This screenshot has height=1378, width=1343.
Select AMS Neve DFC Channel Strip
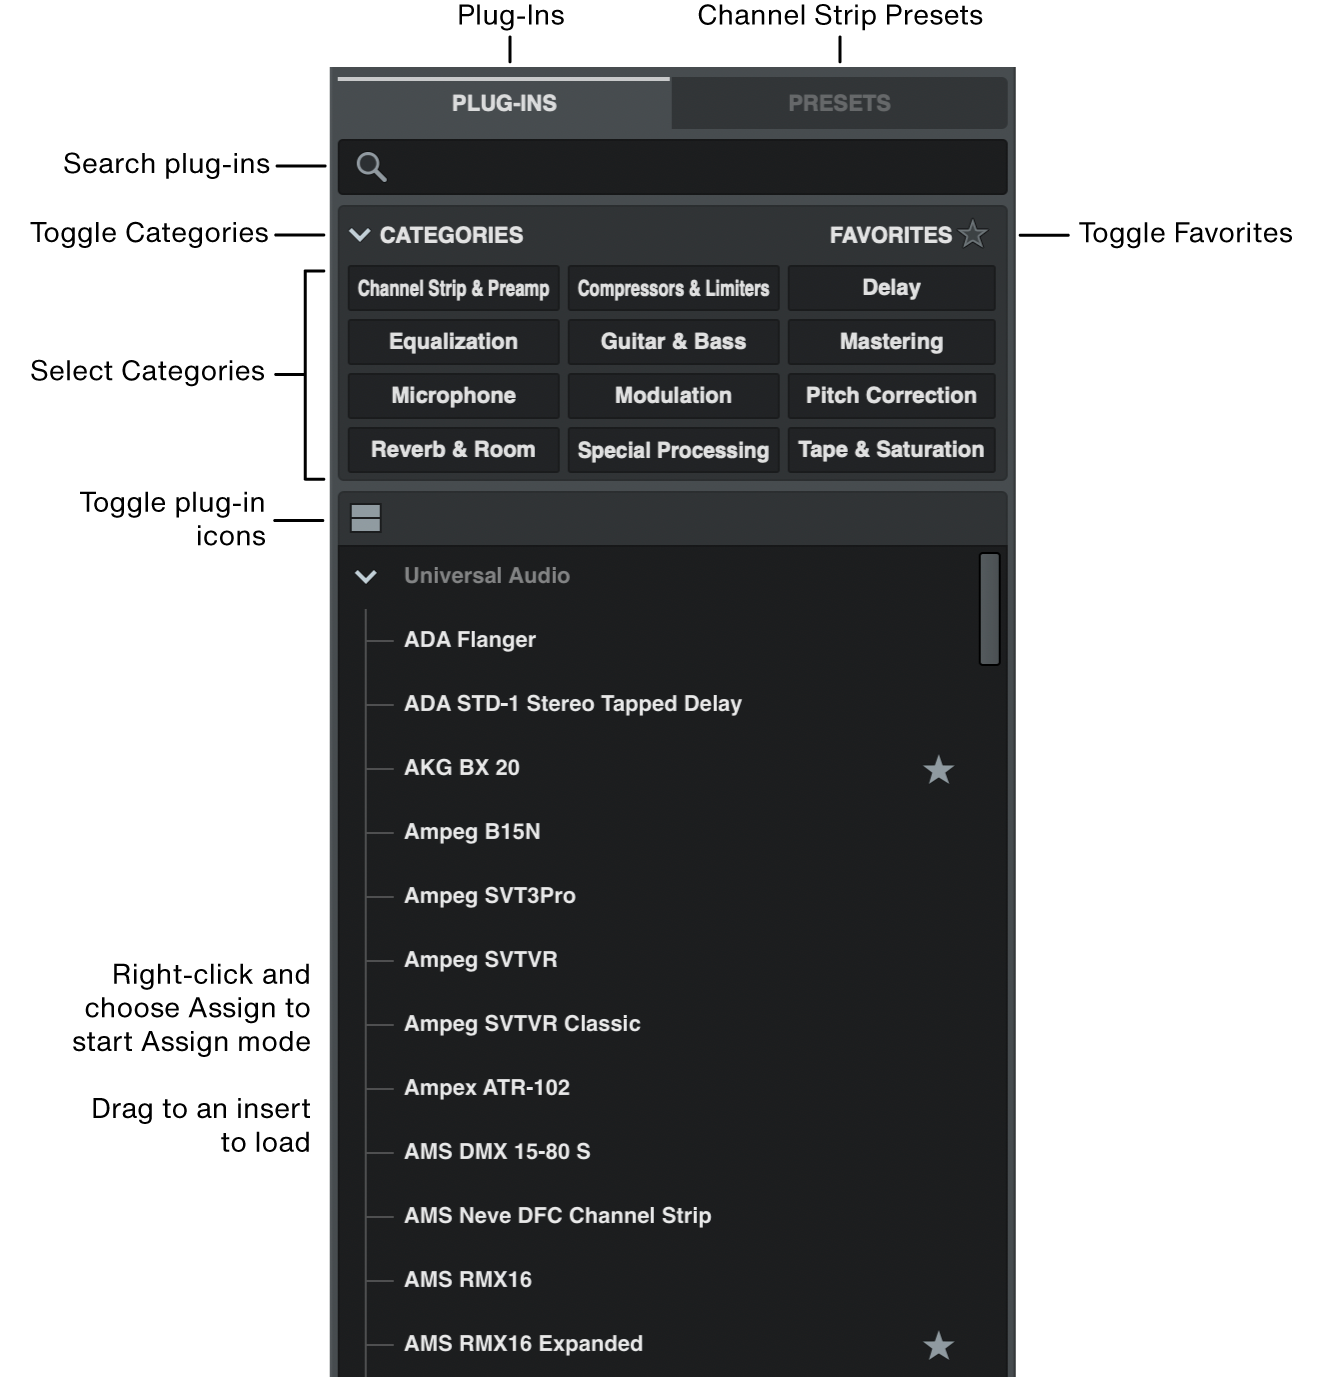click(x=558, y=1216)
